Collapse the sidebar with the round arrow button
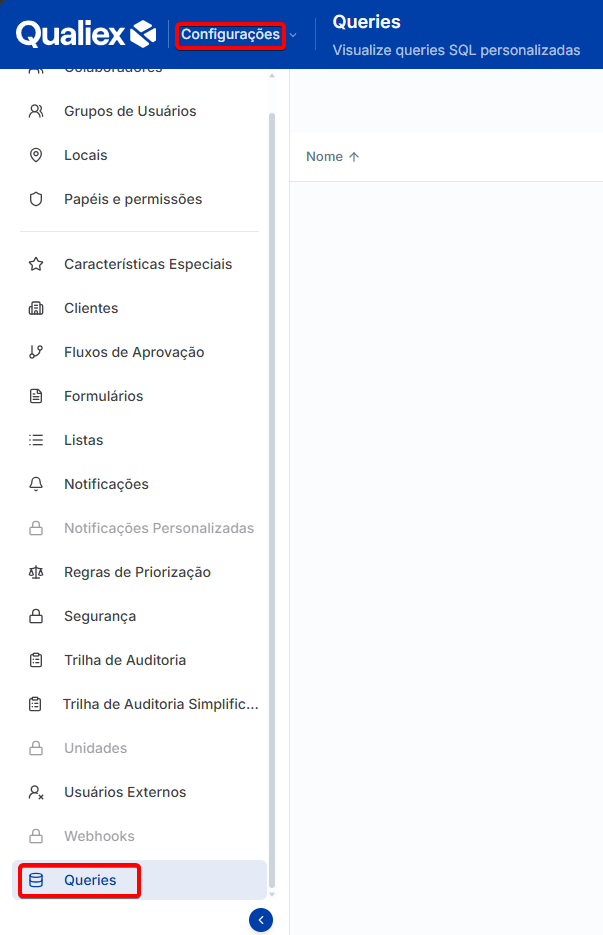 pyautogui.click(x=261, y=920)
